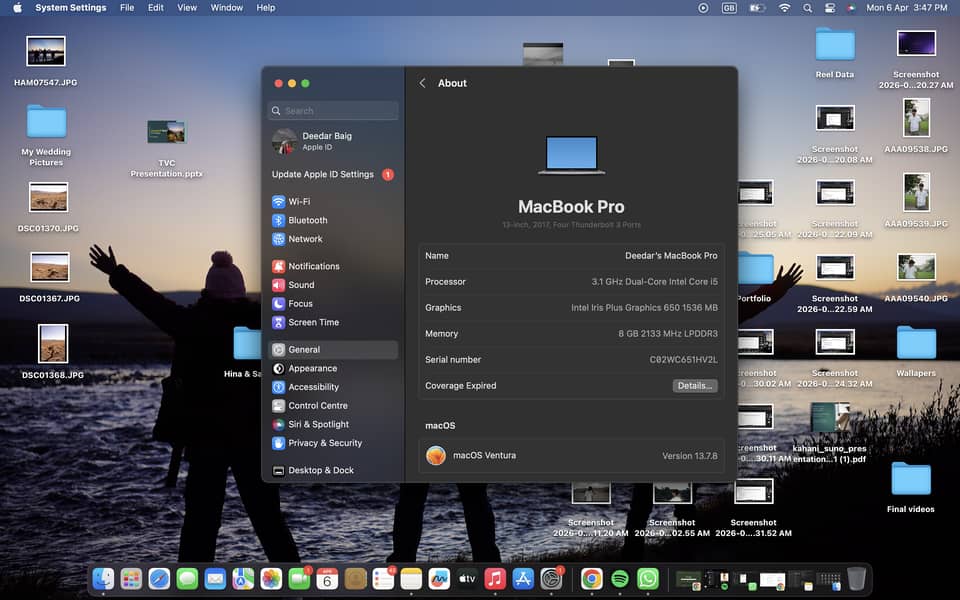Click the Search field in System Settings
Image resolution: width=960 pixels, height=600 pixels.
pyautogui.click(x=332, y=110)
